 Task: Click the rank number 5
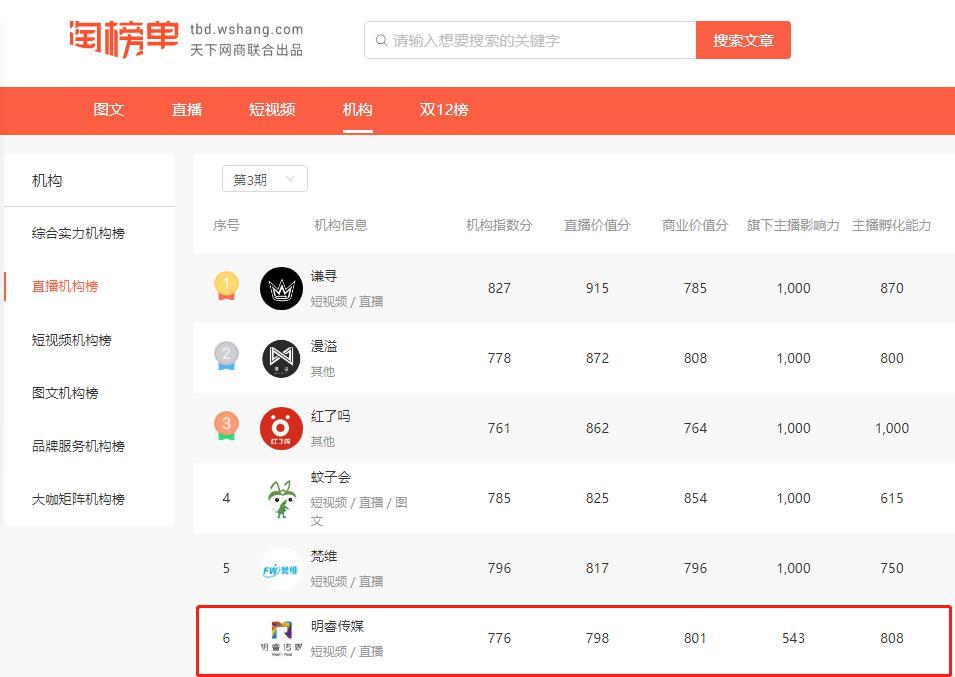pyautogui.click(x=227, y=569)
